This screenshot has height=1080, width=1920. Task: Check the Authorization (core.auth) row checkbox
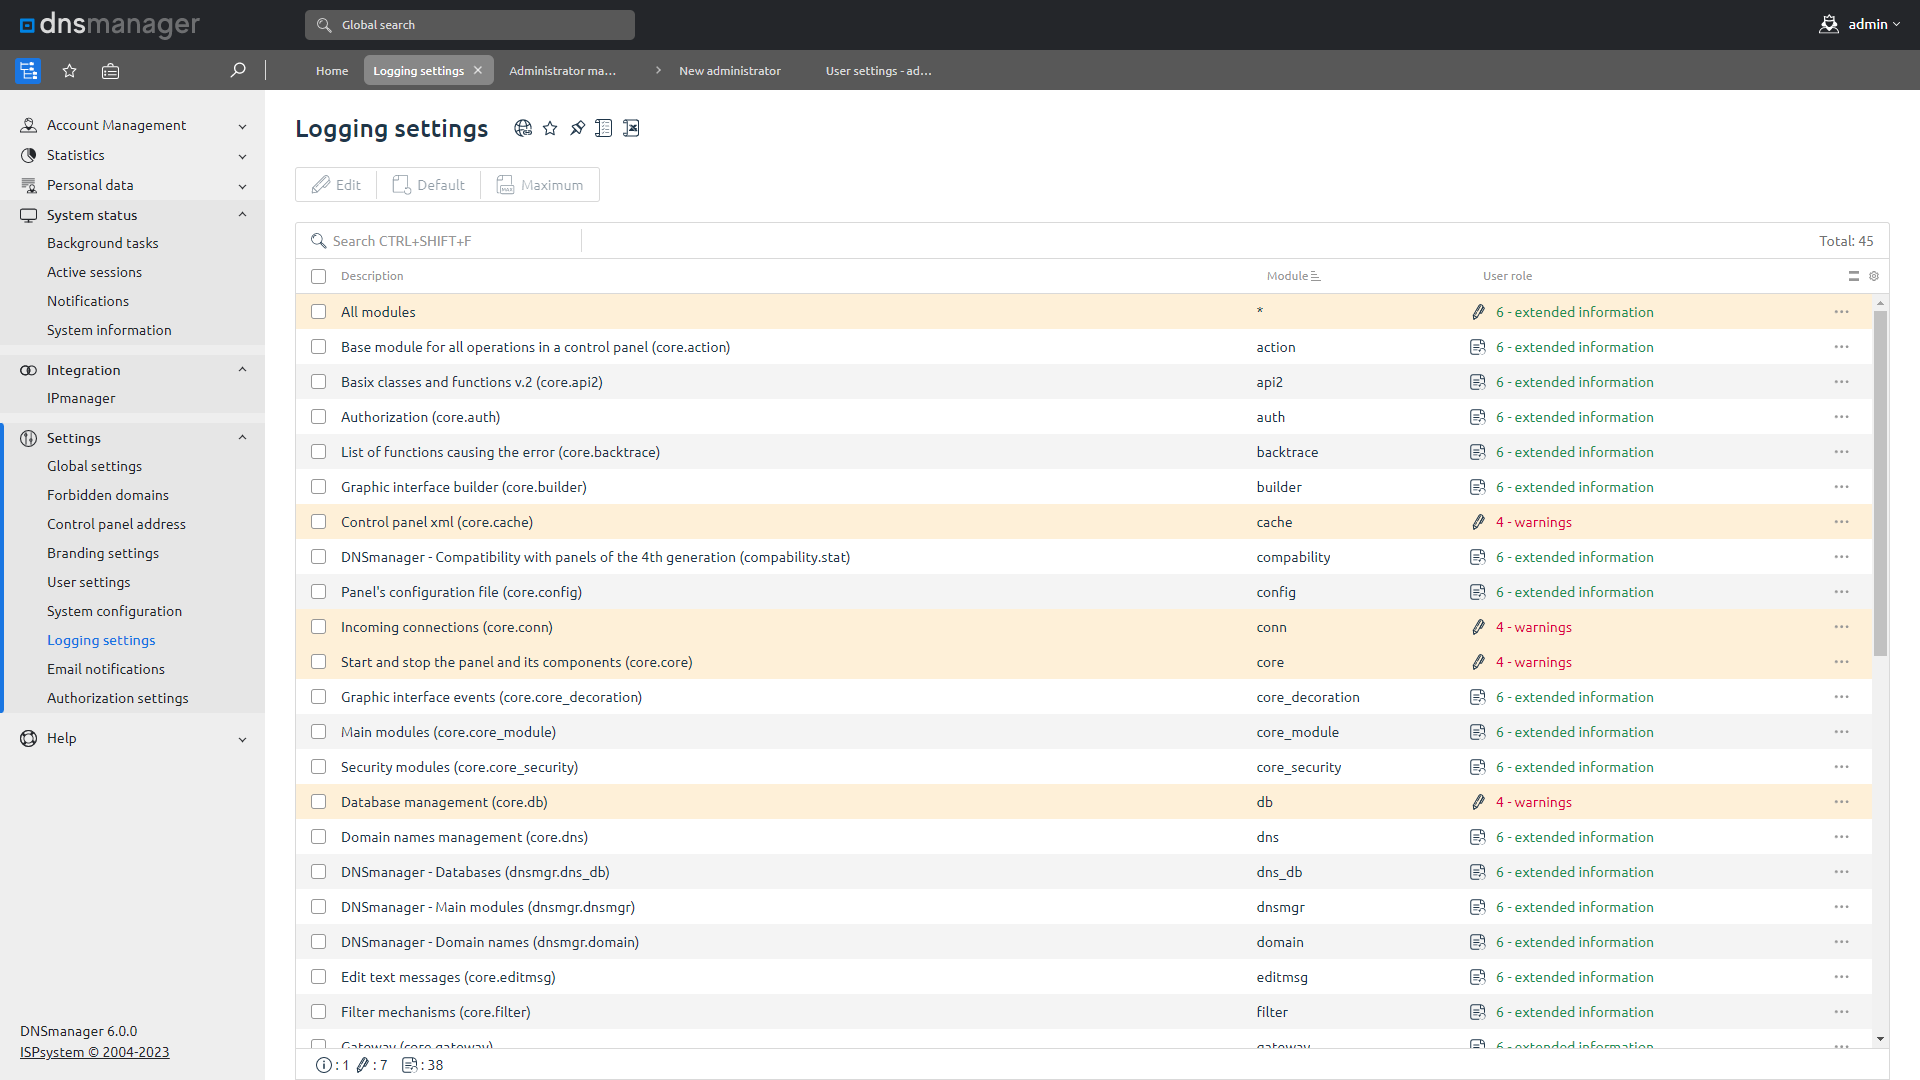click(x=318, y=417)
